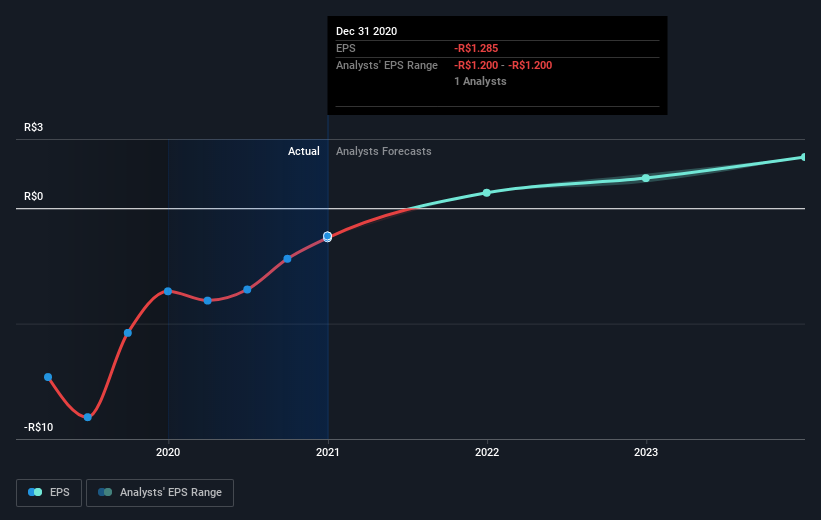The image size is (821, 520).
Task: Click the tooltip date 'Dec 31 2020'
Action: (367, 31)
